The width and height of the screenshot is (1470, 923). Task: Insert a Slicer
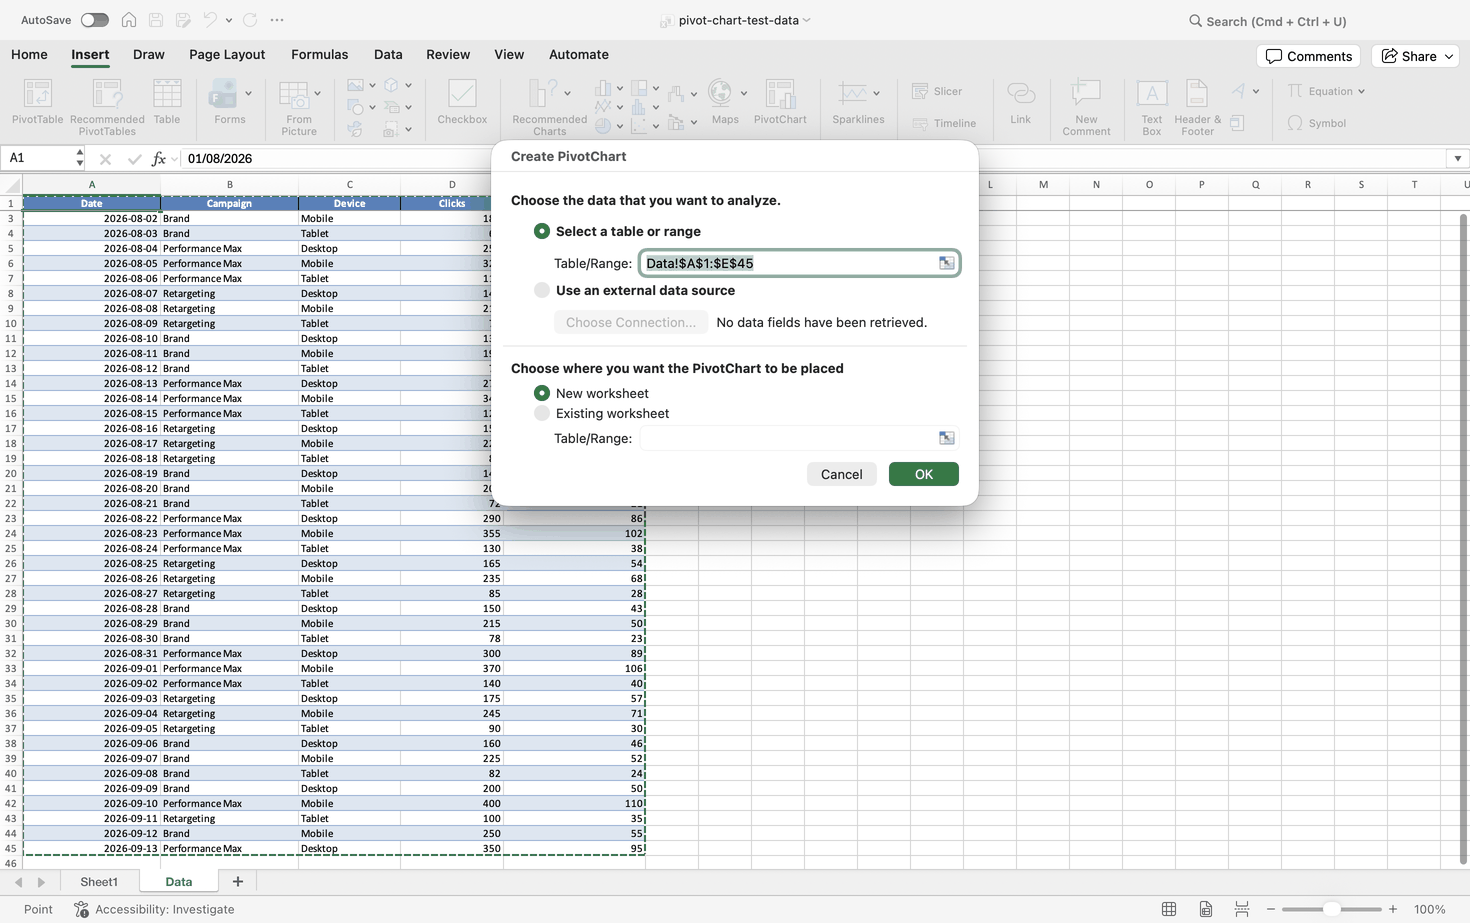point(937,91)
